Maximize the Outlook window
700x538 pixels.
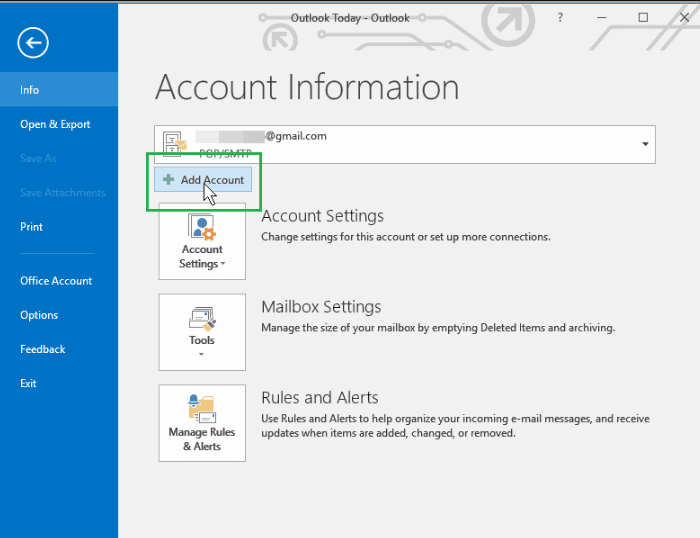coord(642,17)
